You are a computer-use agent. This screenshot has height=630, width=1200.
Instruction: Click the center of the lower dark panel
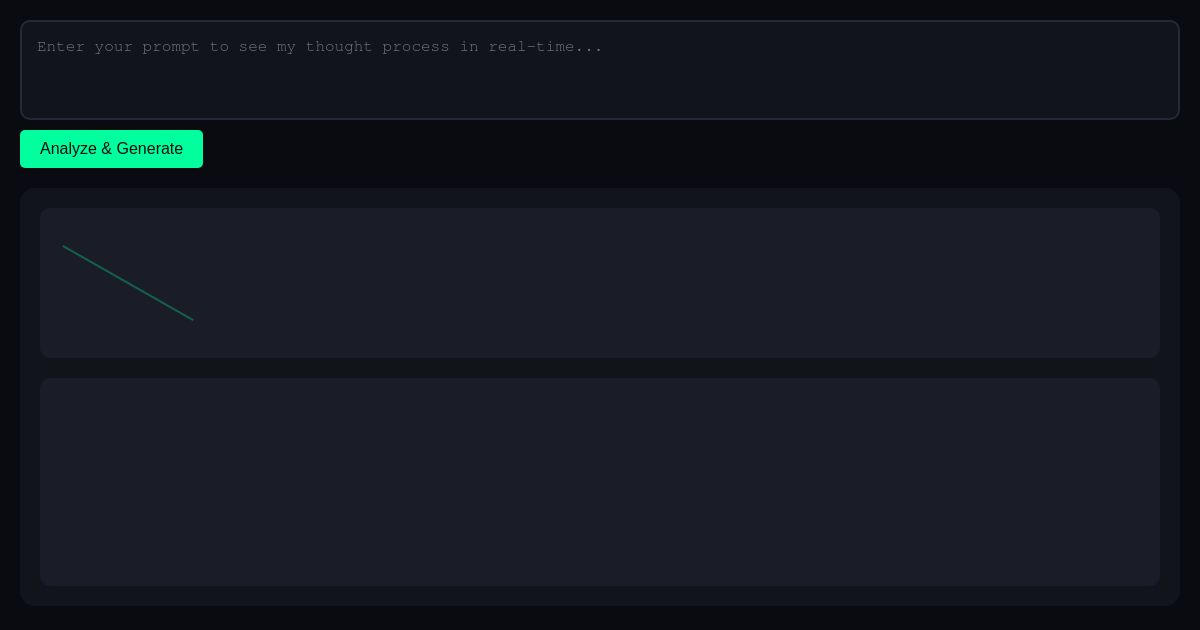coord(600,482)
